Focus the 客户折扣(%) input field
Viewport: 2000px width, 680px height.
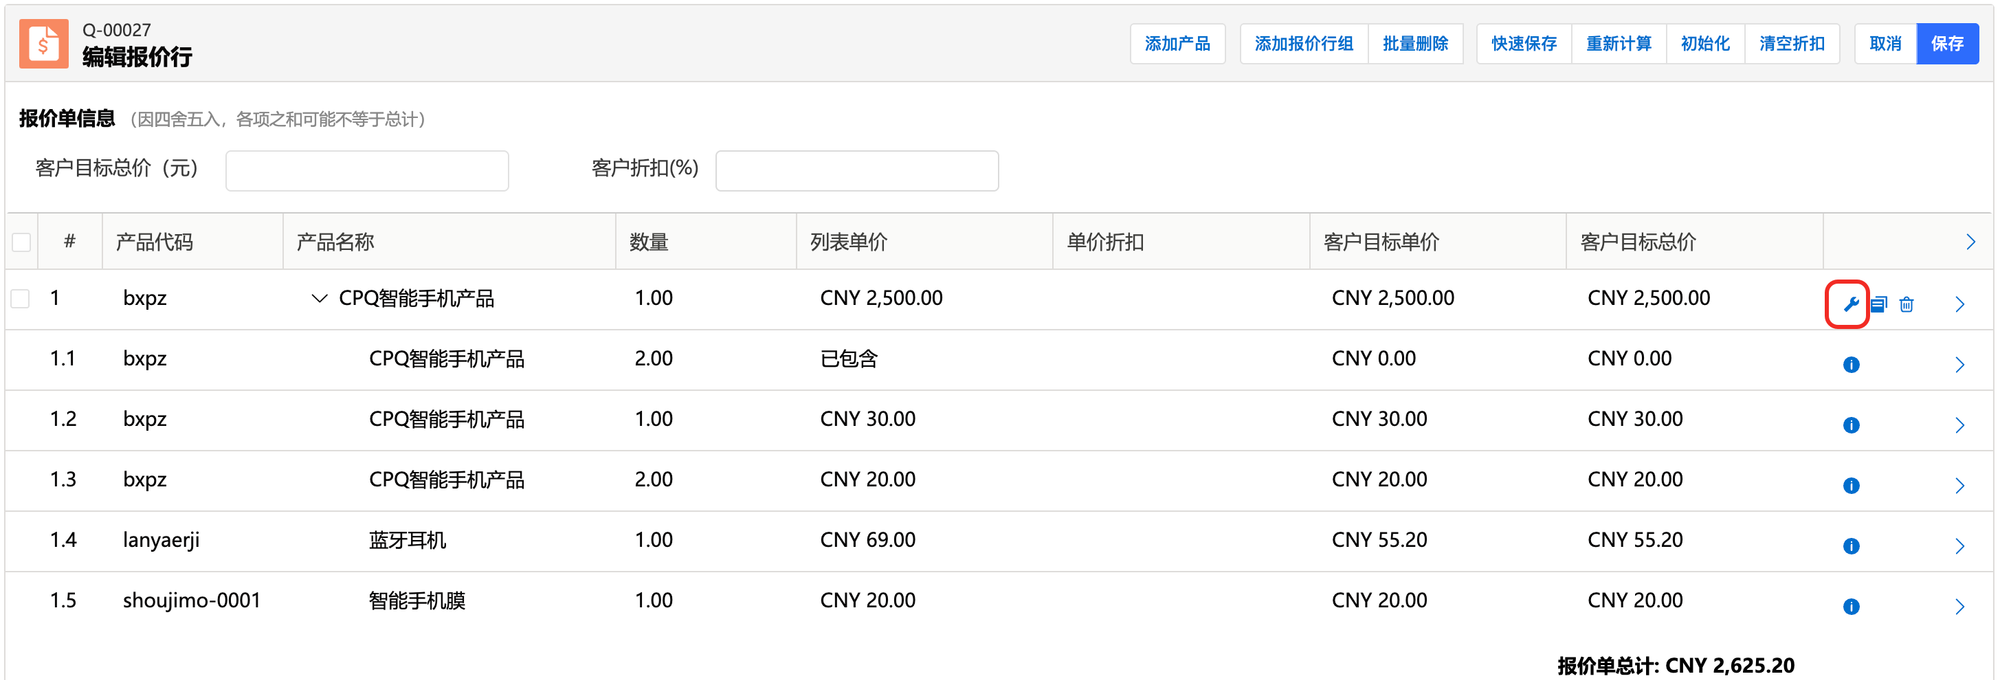point(857,171)
